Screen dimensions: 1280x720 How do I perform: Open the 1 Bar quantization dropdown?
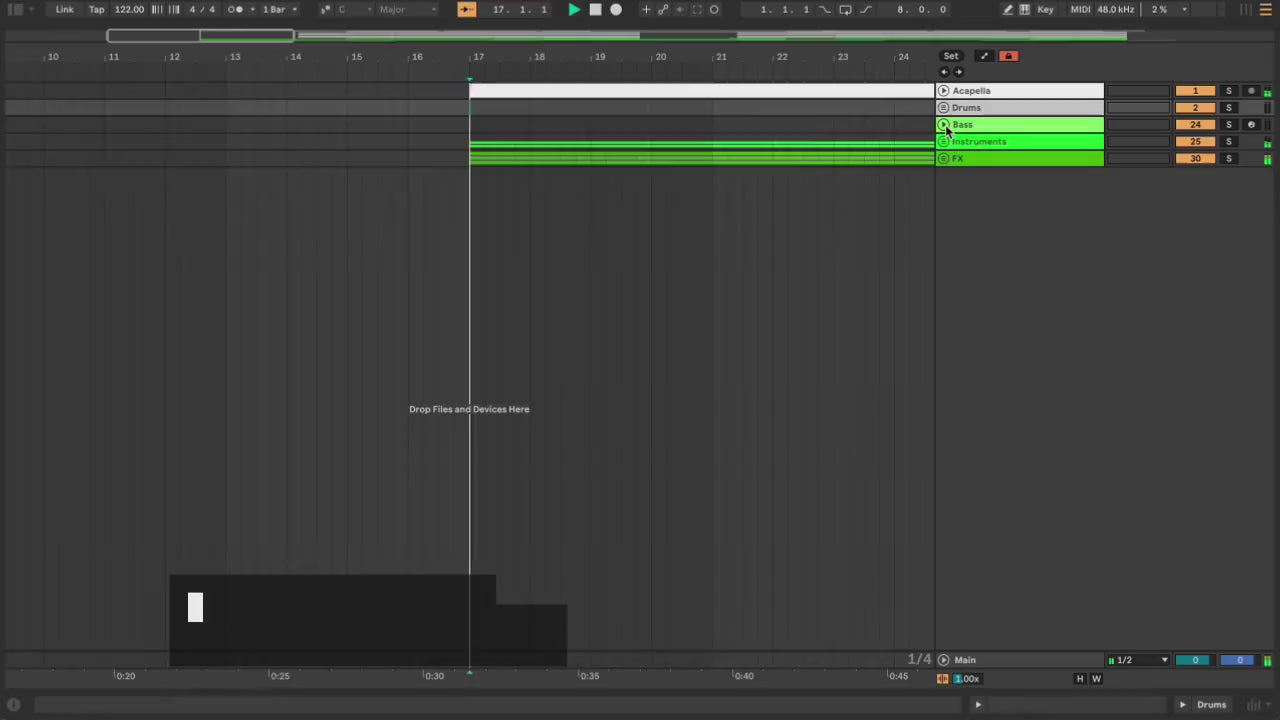pos(279,10)
